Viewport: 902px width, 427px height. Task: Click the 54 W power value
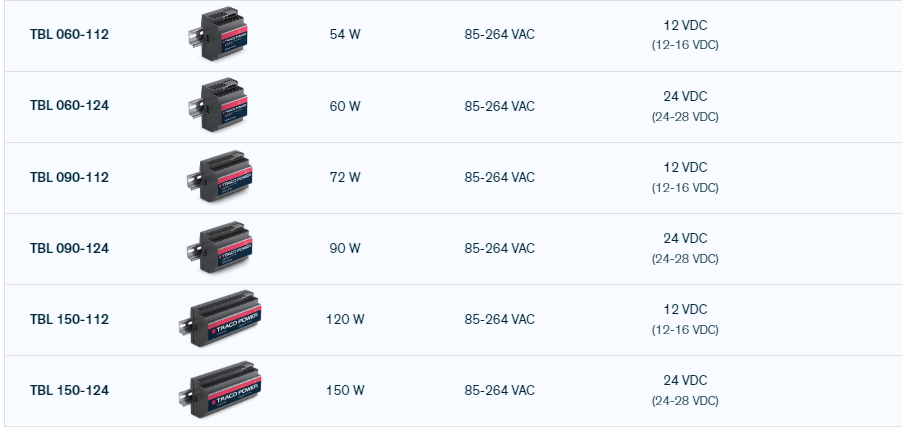(x=344, y=35)
